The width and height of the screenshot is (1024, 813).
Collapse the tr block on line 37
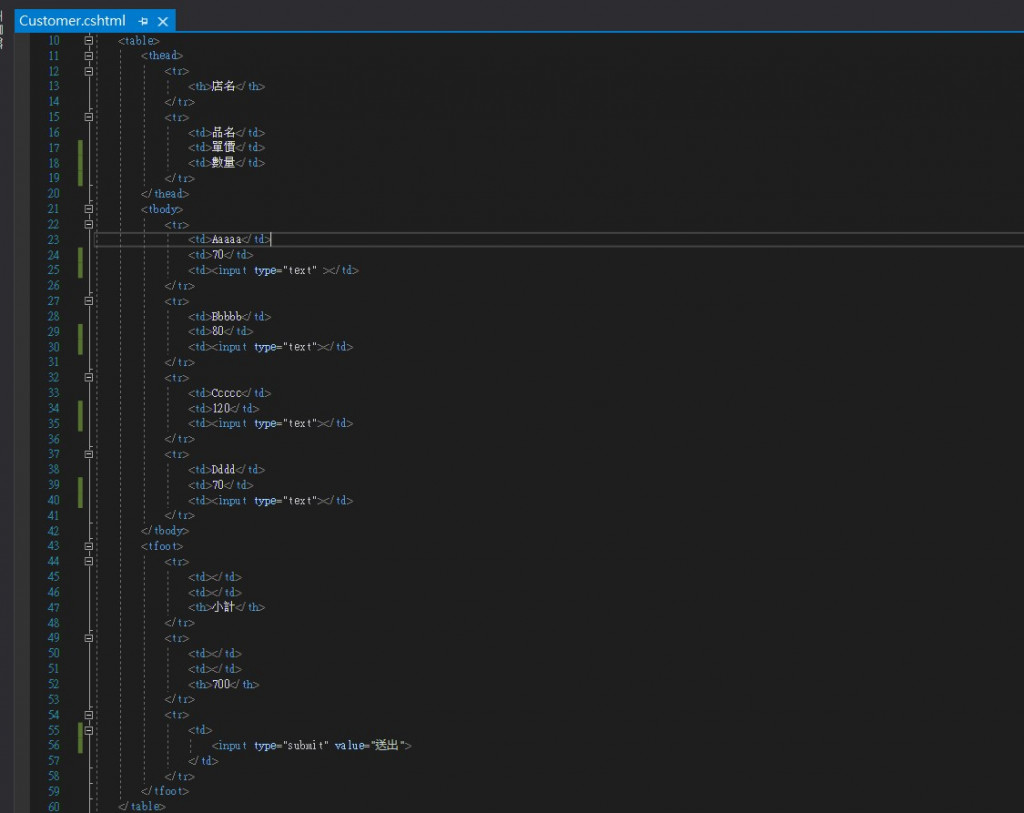point(89,454)
